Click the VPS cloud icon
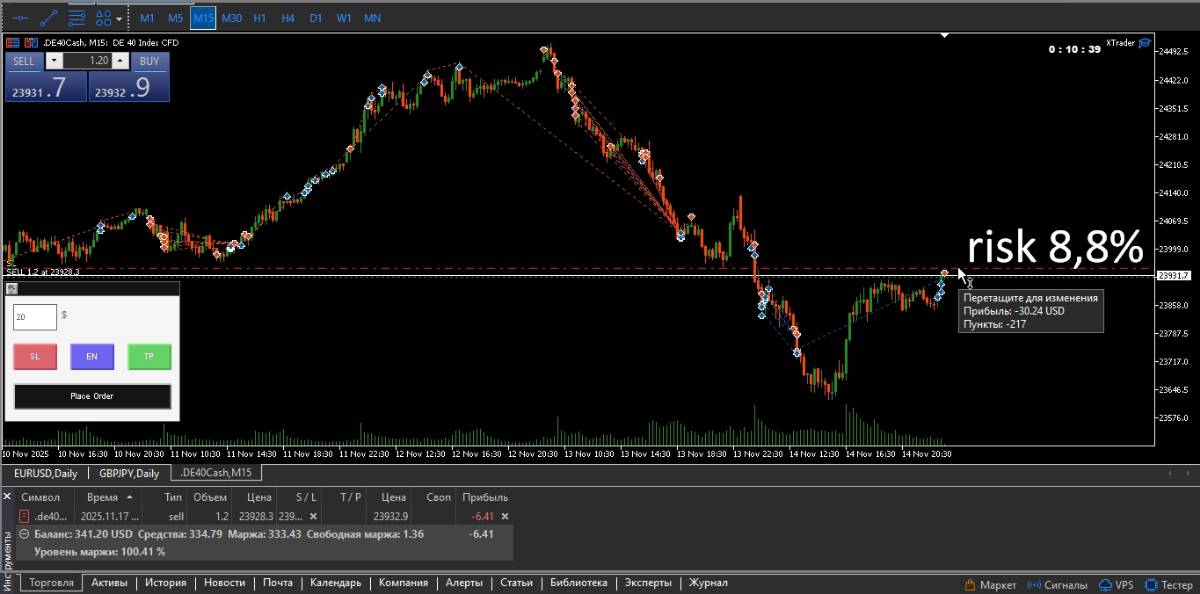The height and width of the screenshot is (594, 1200). point(1104,584)
